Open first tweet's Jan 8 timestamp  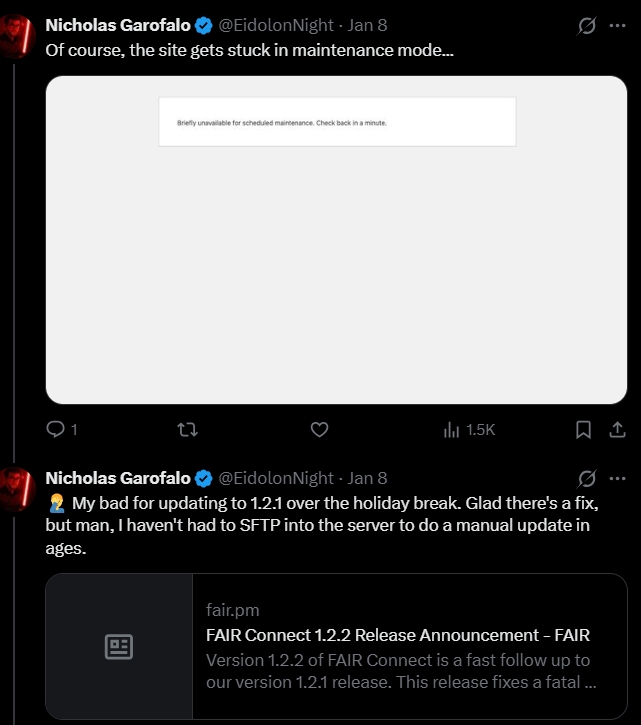(367, 26)
